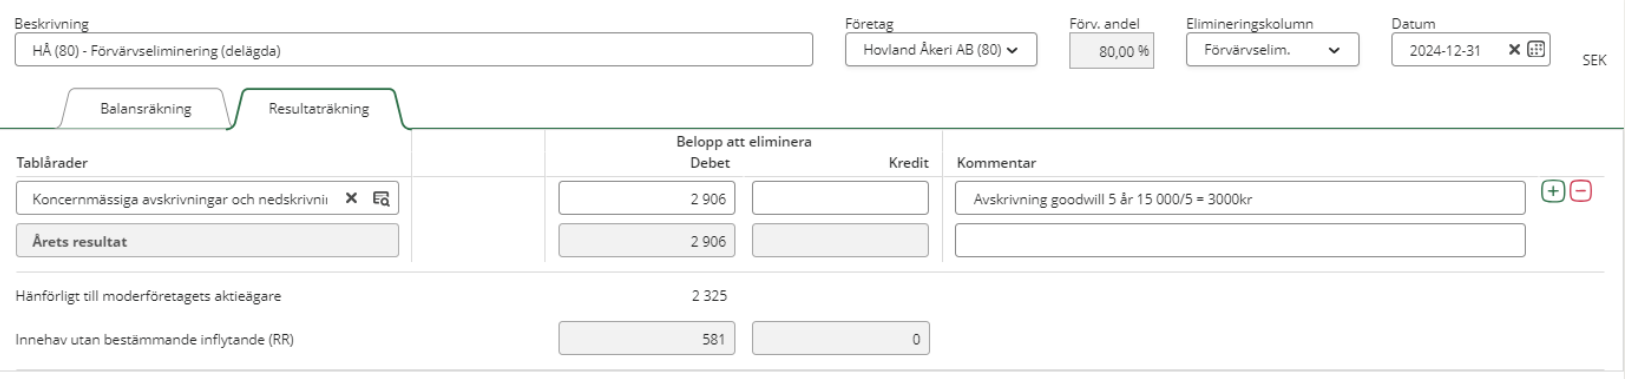This screenshot has width=1626, height=379.
Task: Clear the Koncernmässiga avskrivningar row selection
Action: click(x=351, y=198)
